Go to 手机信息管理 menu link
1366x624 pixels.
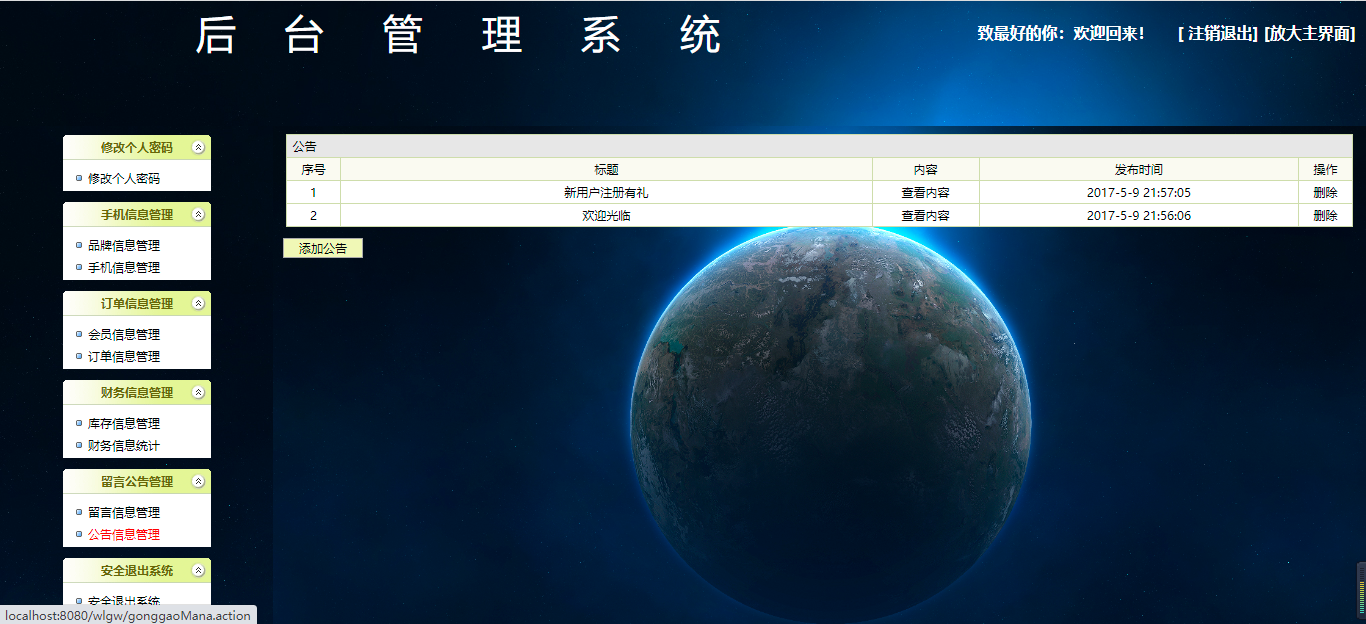(124, 267)
